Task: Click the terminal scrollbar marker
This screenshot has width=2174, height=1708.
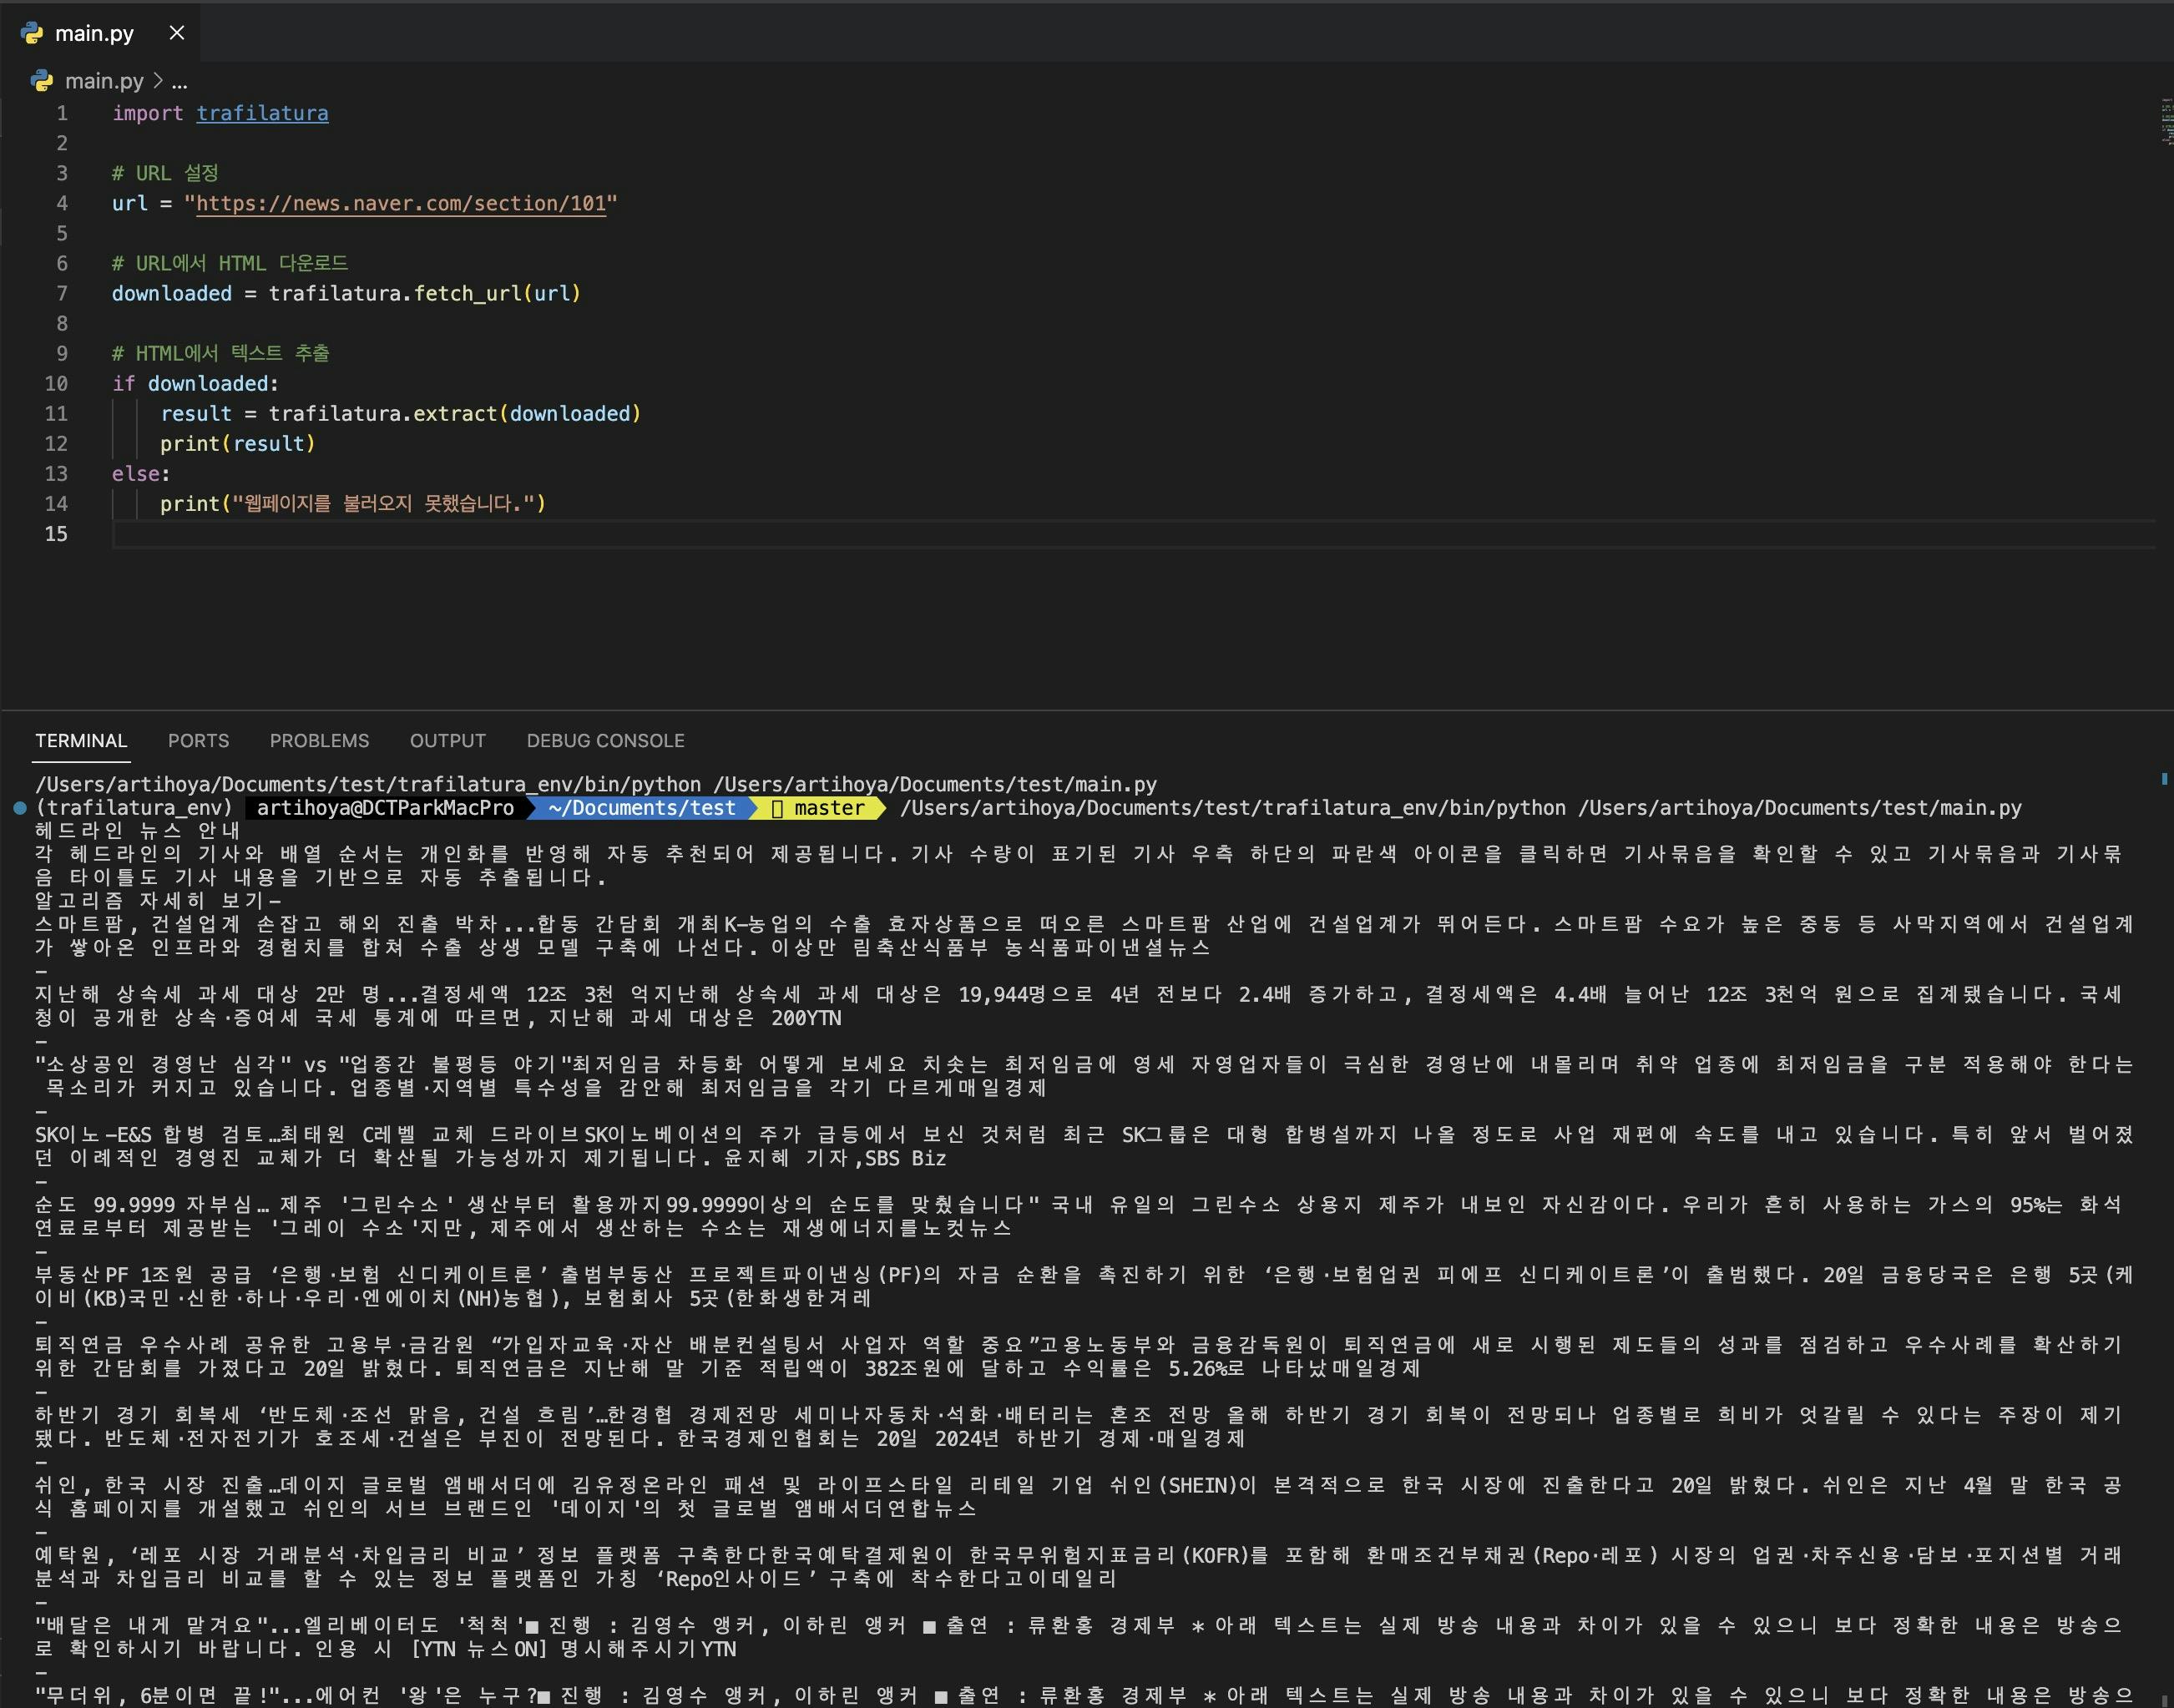Action: tap(2164, 778)
